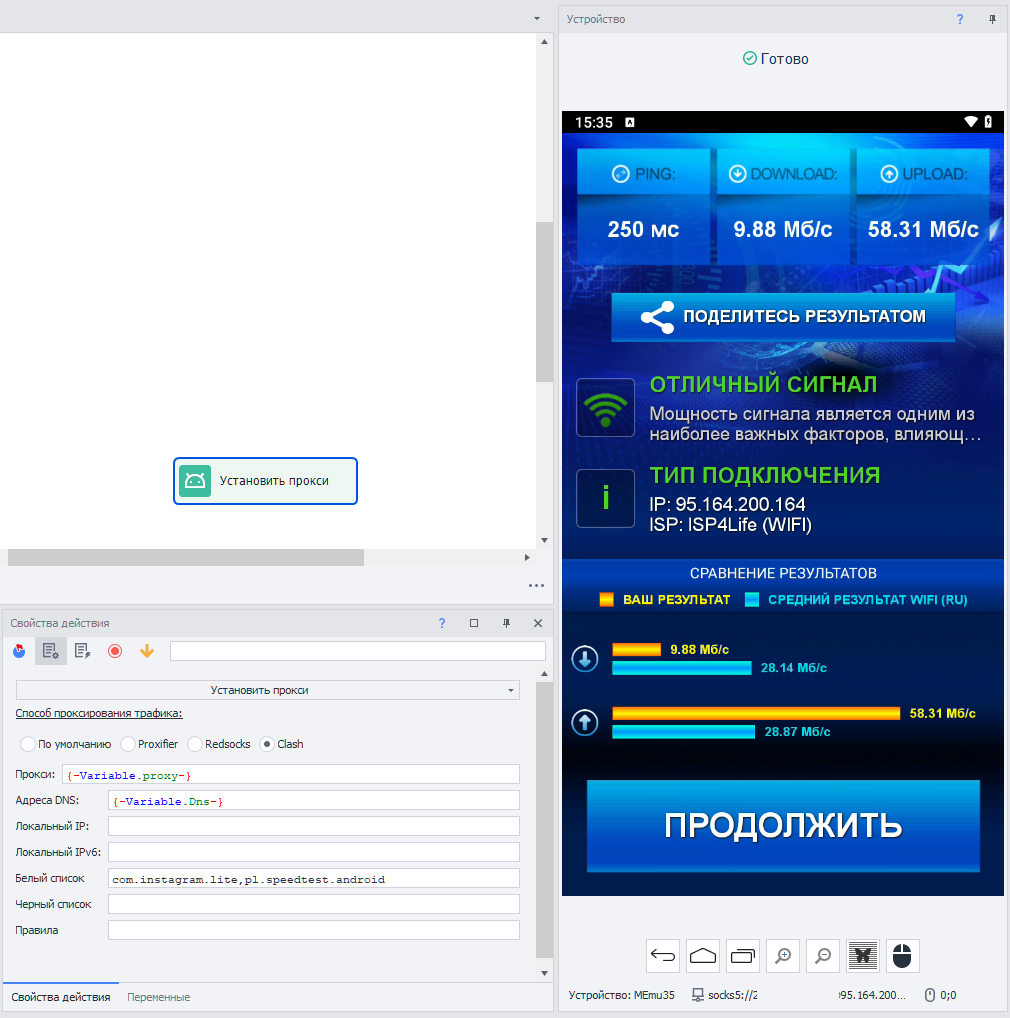This screenshot has width=1010, height=1018.
Task: Click the socks5 proxy status icon
Action: point(698,995)
